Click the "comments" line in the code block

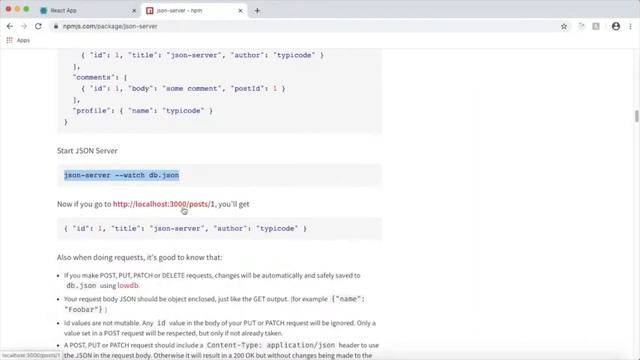pos(100,77)
